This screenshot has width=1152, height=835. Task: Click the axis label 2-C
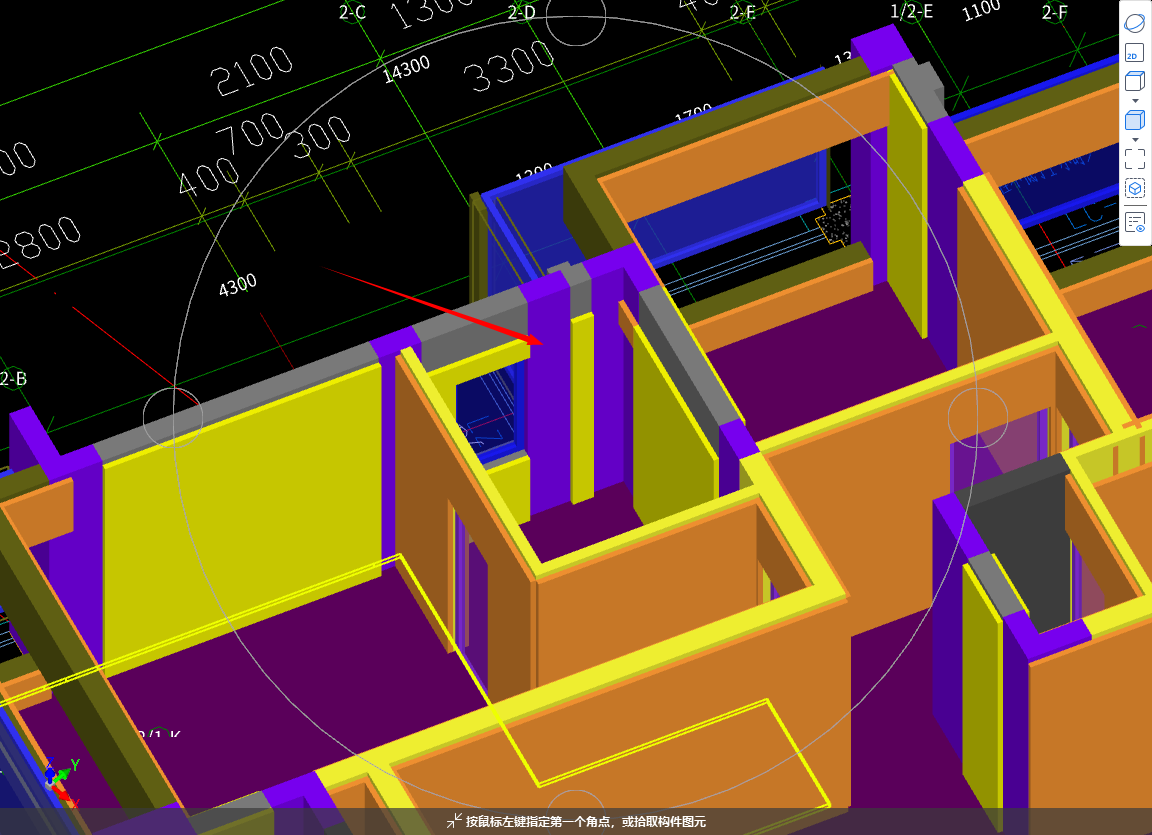(x=352, y=12)
